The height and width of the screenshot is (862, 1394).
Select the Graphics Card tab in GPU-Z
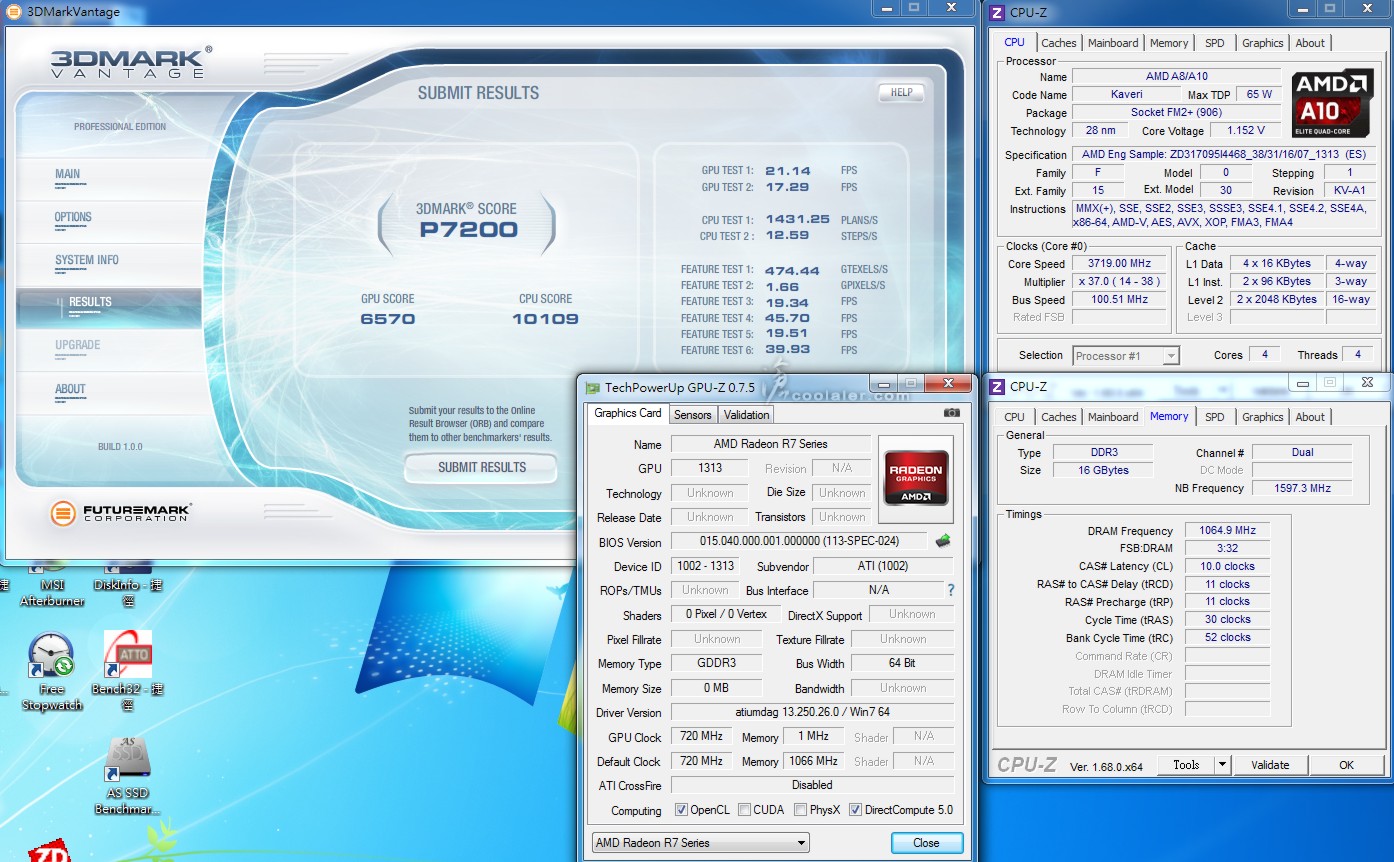click(x=628, y=413)
